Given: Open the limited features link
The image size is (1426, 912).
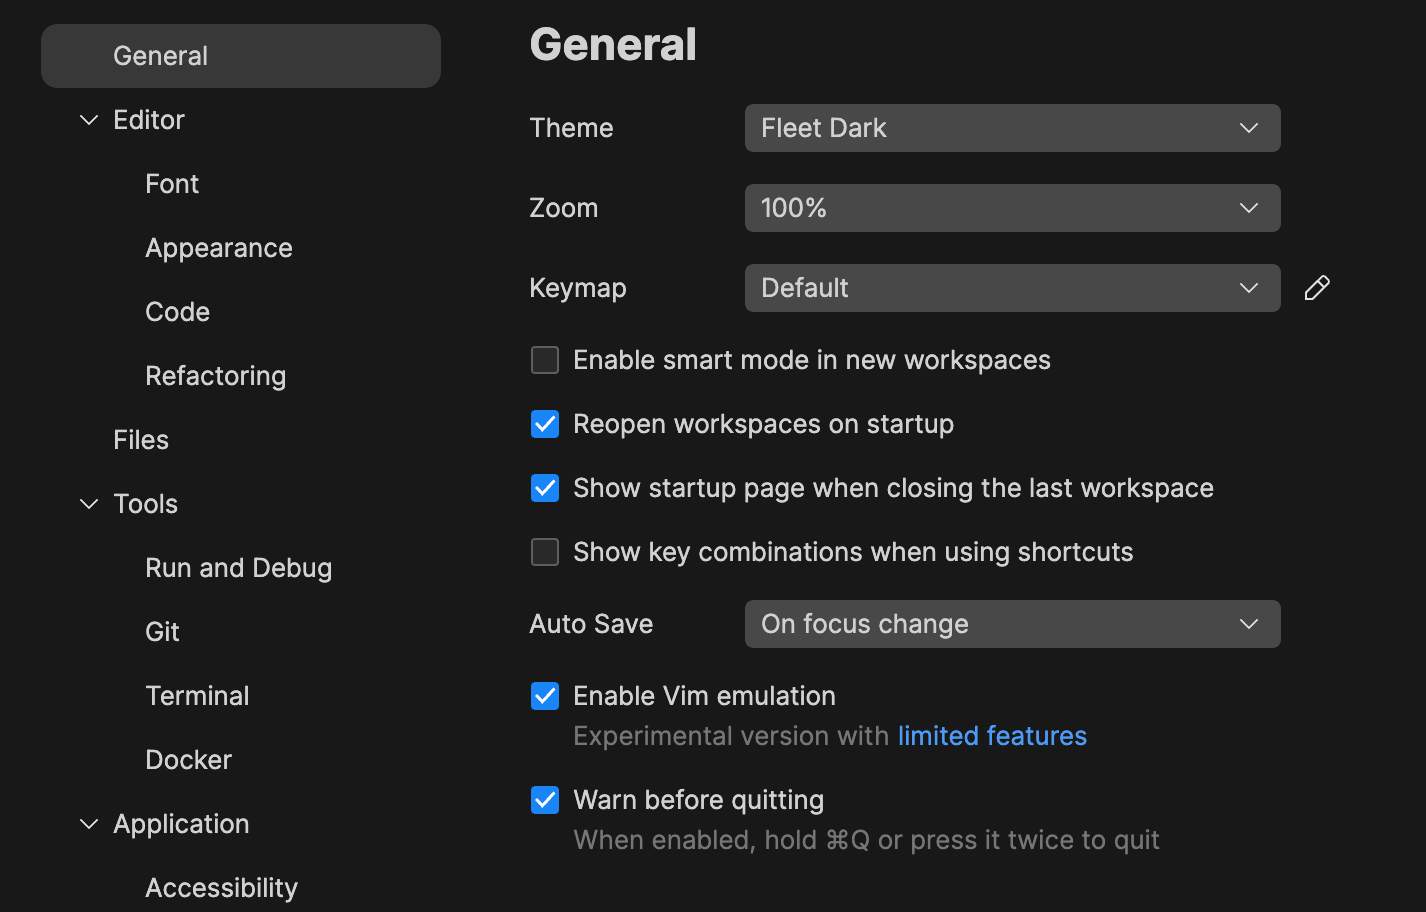Looking at the screenshot, I should [992, 736].
